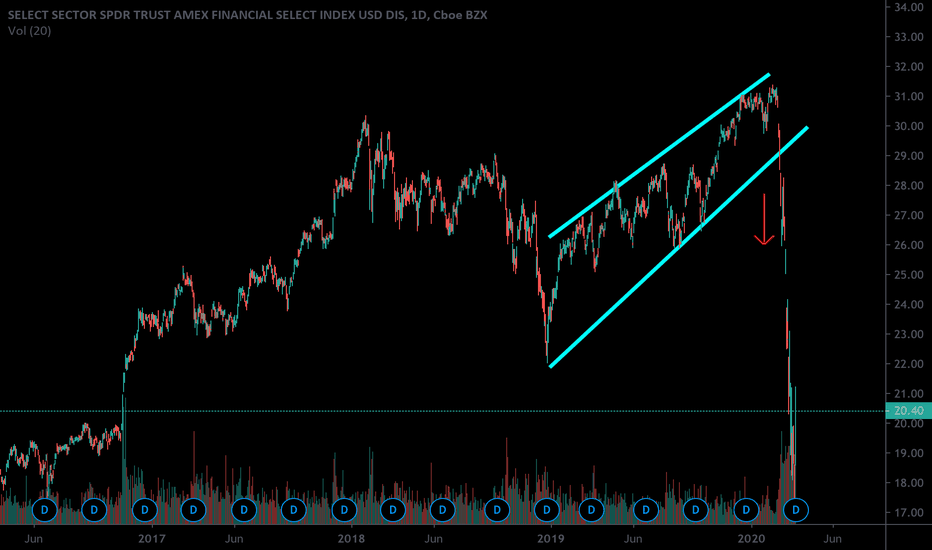Click the dividend marker above the 2020 label
The height and width of the screenshot is (550, 932).
(x=747, y=510)
